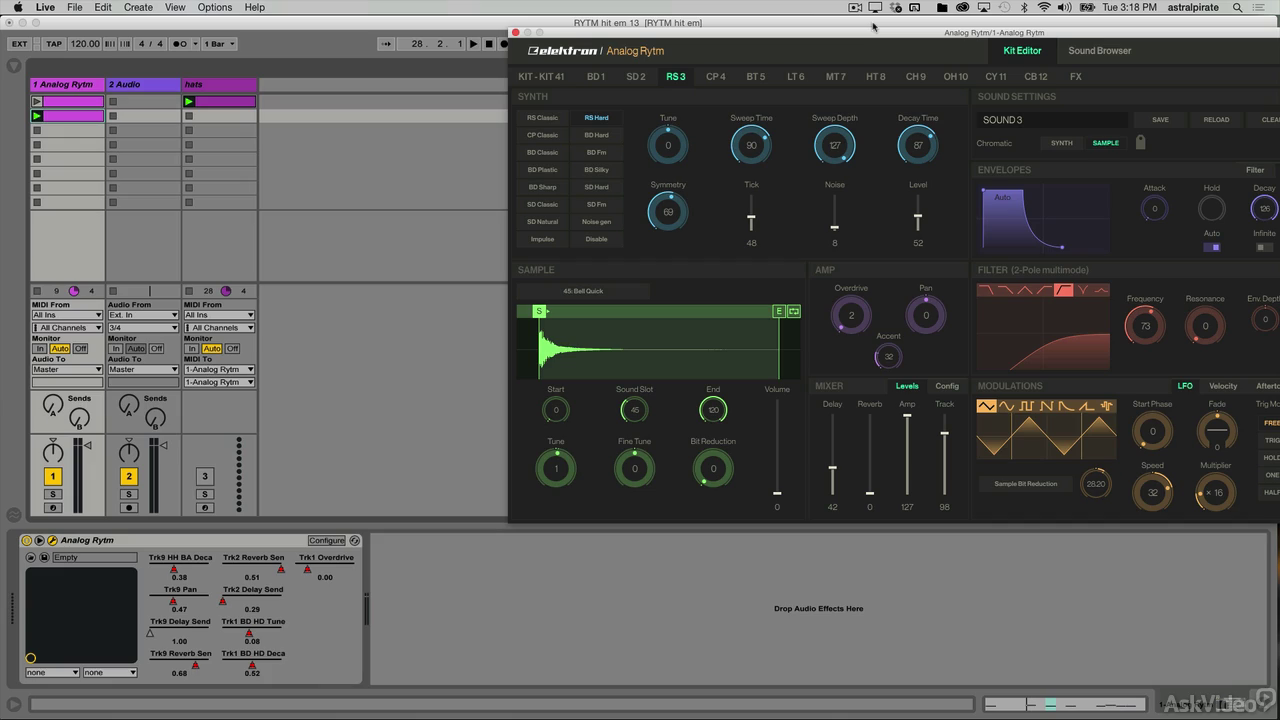Open track 2 Audio From Ext. In dropdown
Image resolution: width=1280 pixels, height=720 pixels.
tap(143, 315)
